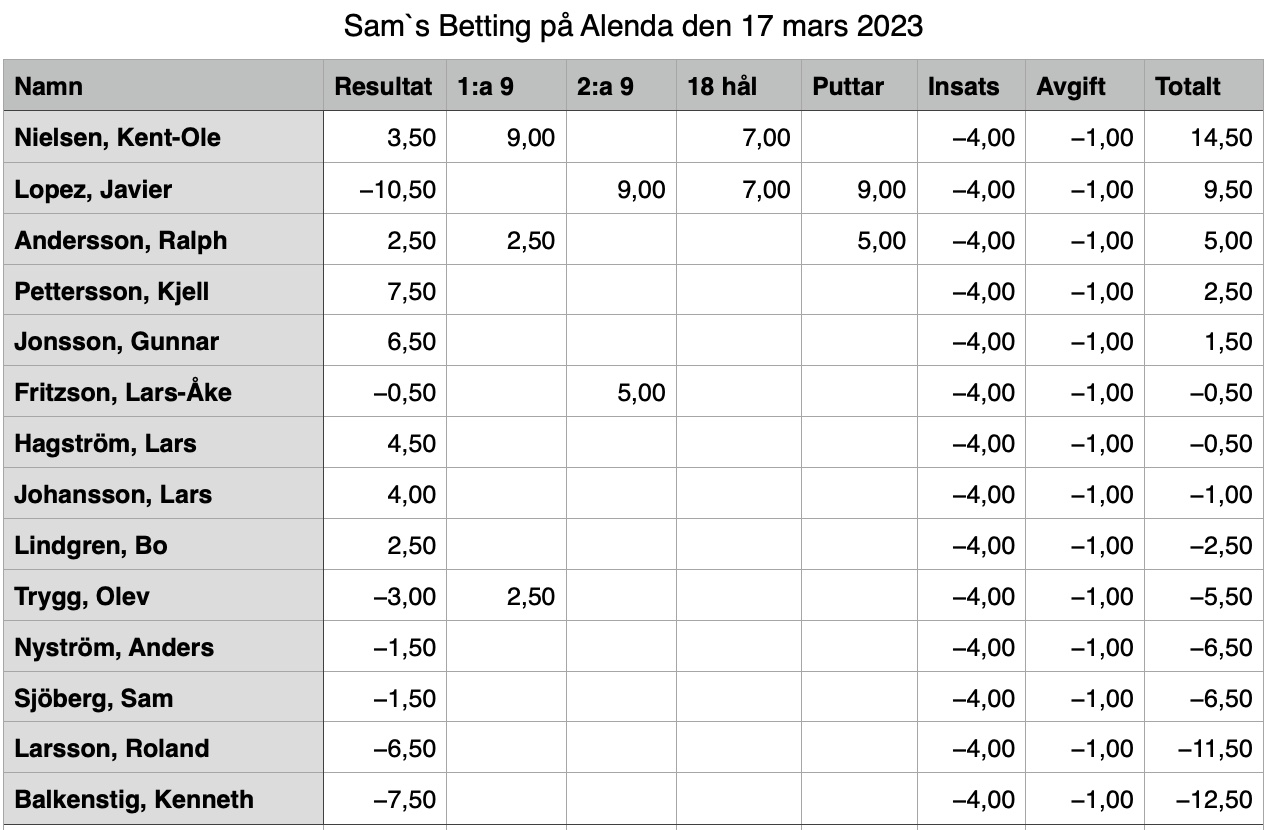Select Trygg, Olev name cell
This screenshot has height=830, width=1272.
(x=163, y=596)
